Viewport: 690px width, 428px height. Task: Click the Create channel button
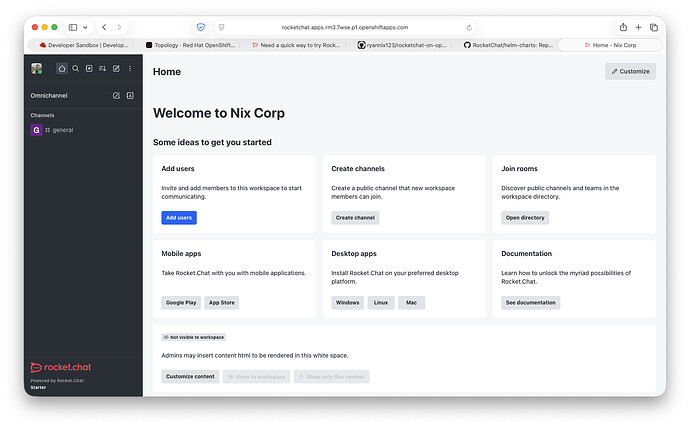(355, 218)
